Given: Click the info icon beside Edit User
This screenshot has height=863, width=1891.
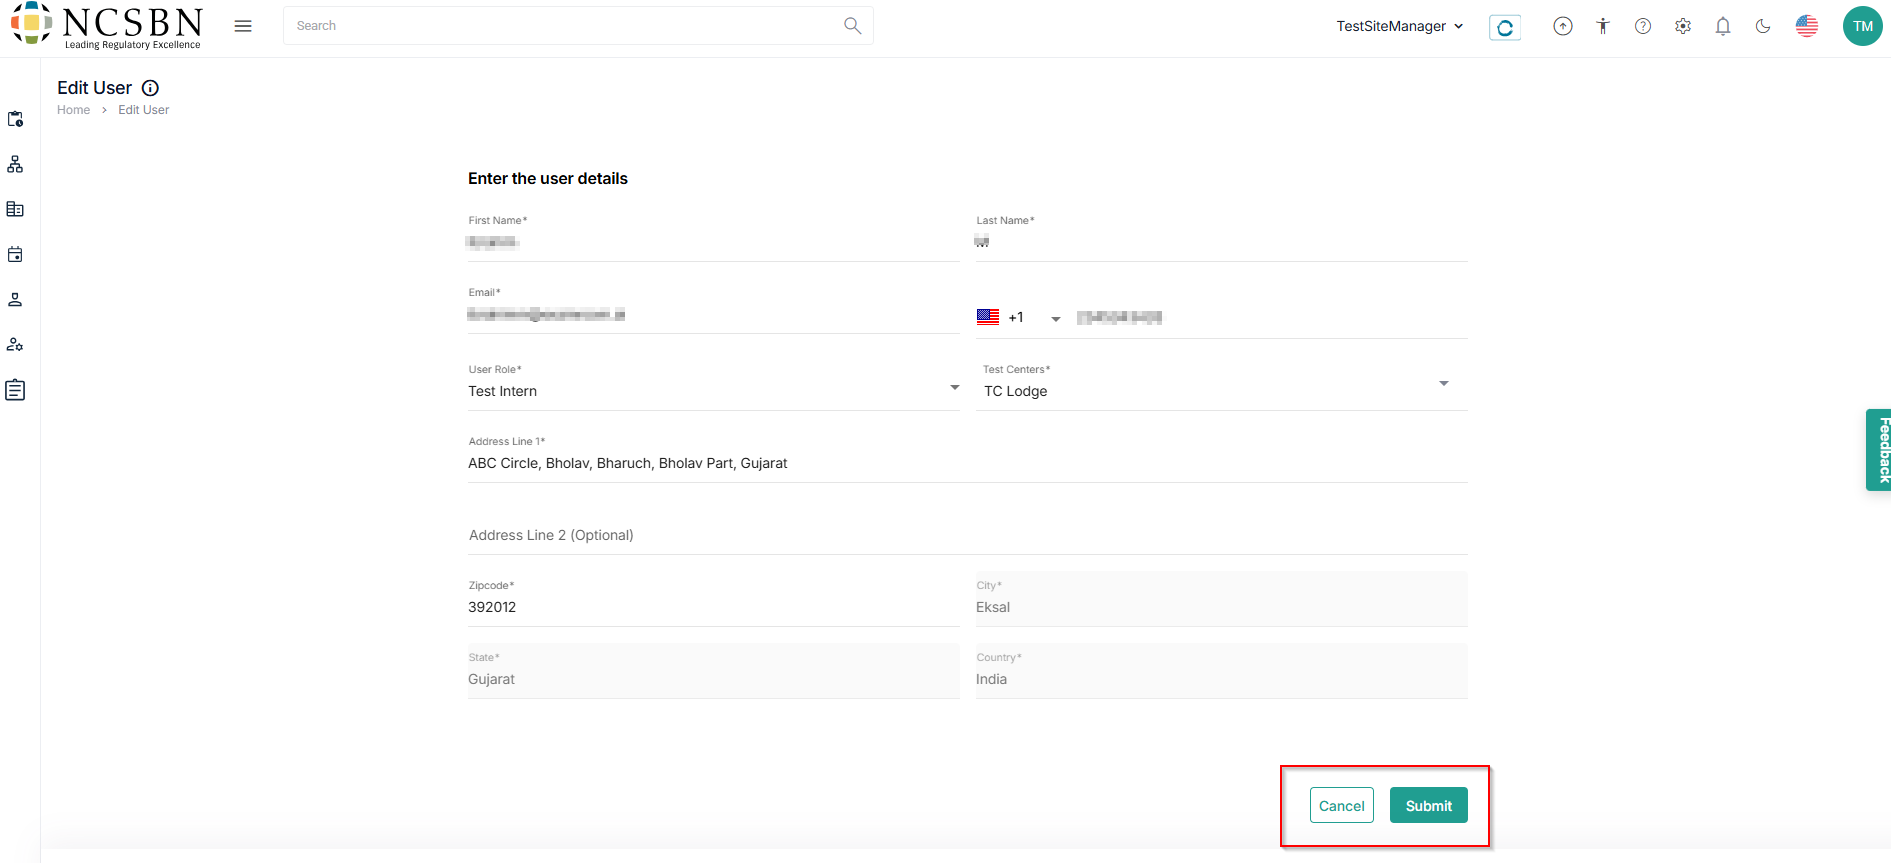Looking at the screenshot, I should [x=150, y=88].
